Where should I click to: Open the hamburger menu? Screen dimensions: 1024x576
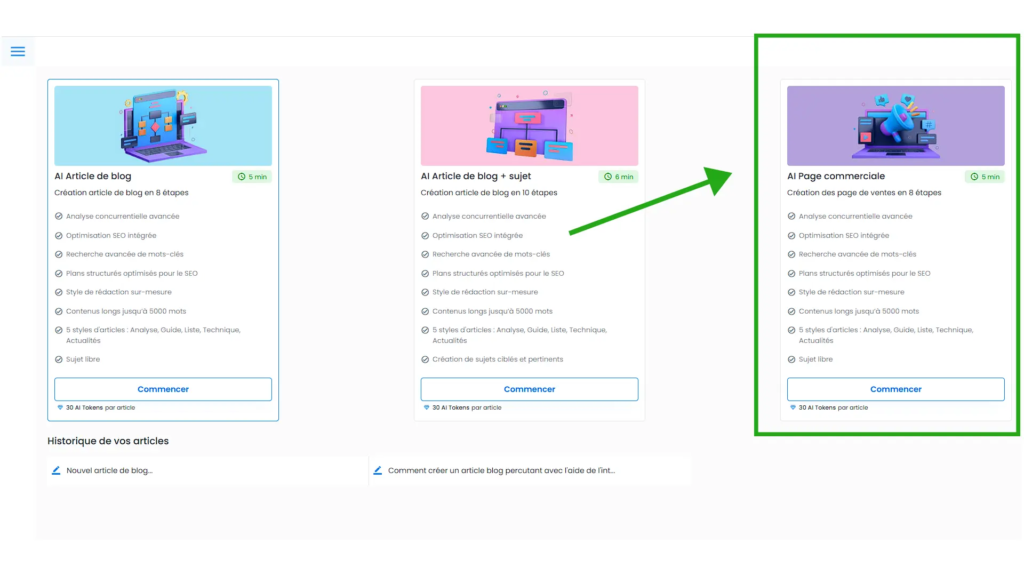click(x=18, y=52)
